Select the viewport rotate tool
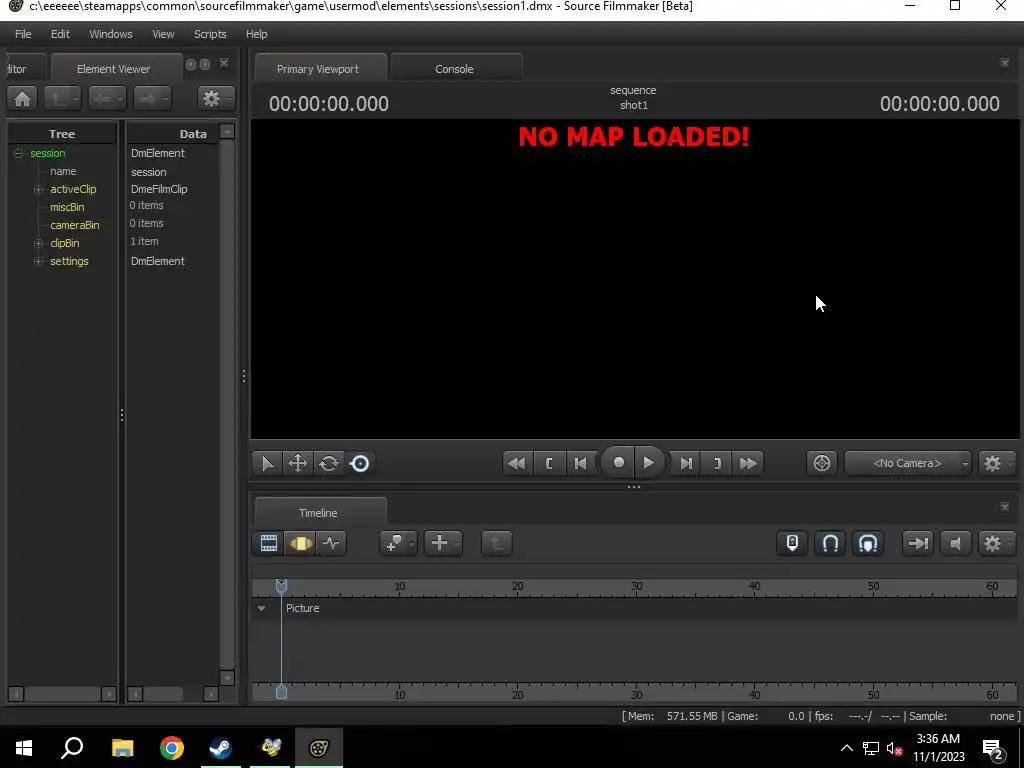1024x768 pixels. click(328, 464)
